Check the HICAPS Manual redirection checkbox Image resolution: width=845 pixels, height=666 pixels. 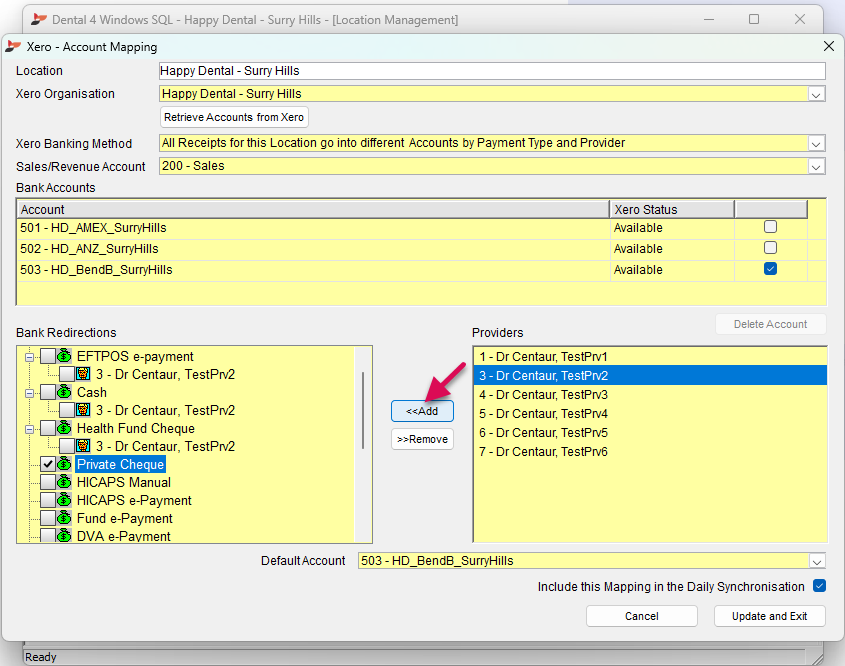[48, 482]
